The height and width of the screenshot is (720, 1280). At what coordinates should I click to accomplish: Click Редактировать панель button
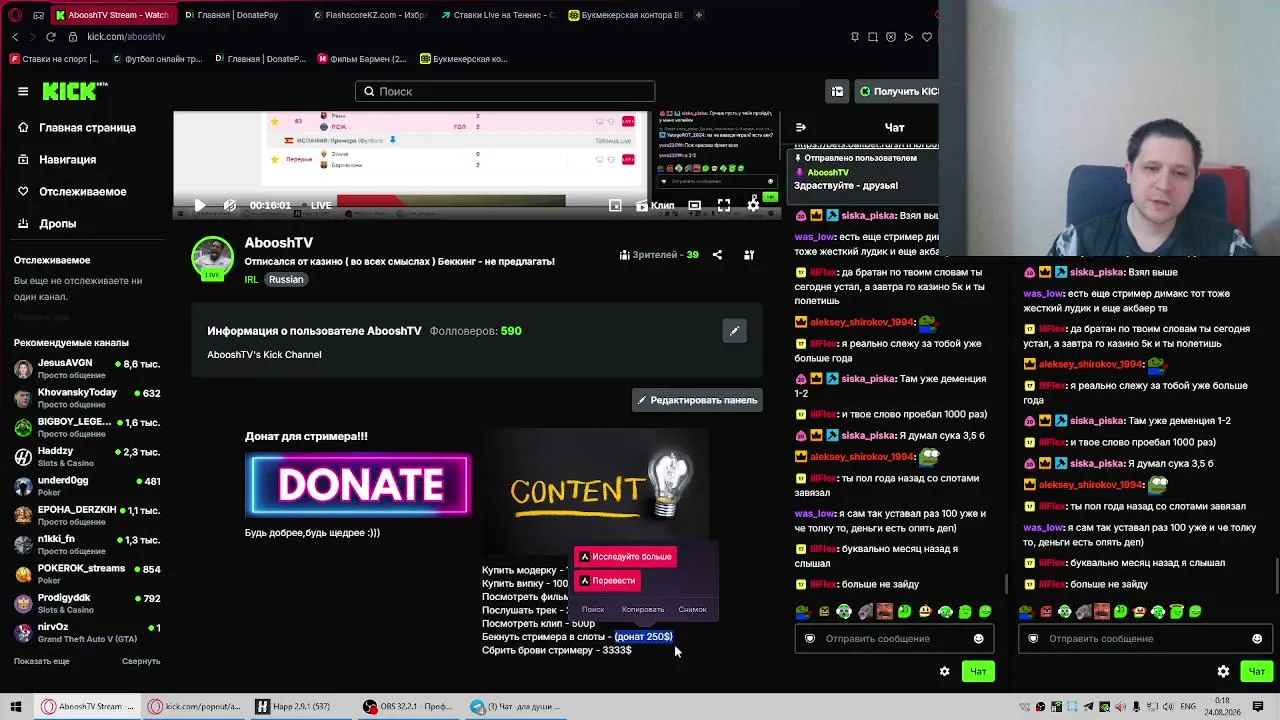coord(697,400)
